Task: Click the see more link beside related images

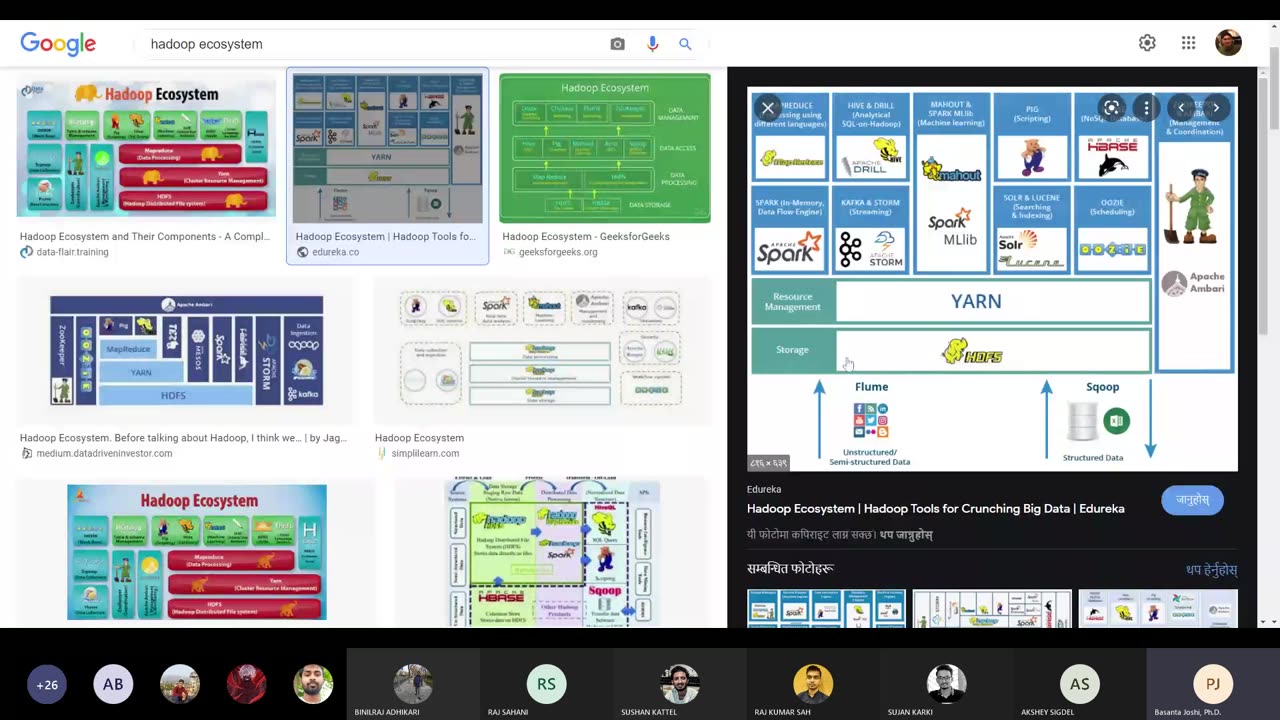Action: (x=1211, y=570)
